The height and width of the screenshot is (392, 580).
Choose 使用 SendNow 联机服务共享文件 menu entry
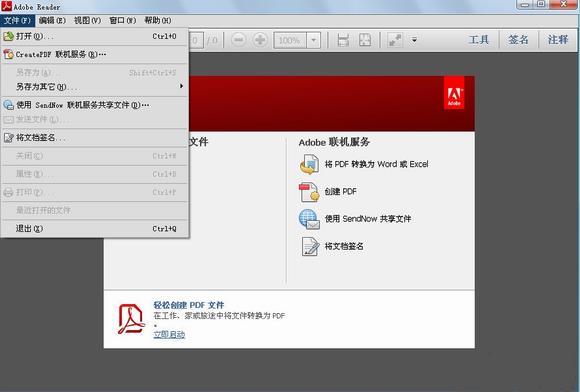click(x=95, y=105)
